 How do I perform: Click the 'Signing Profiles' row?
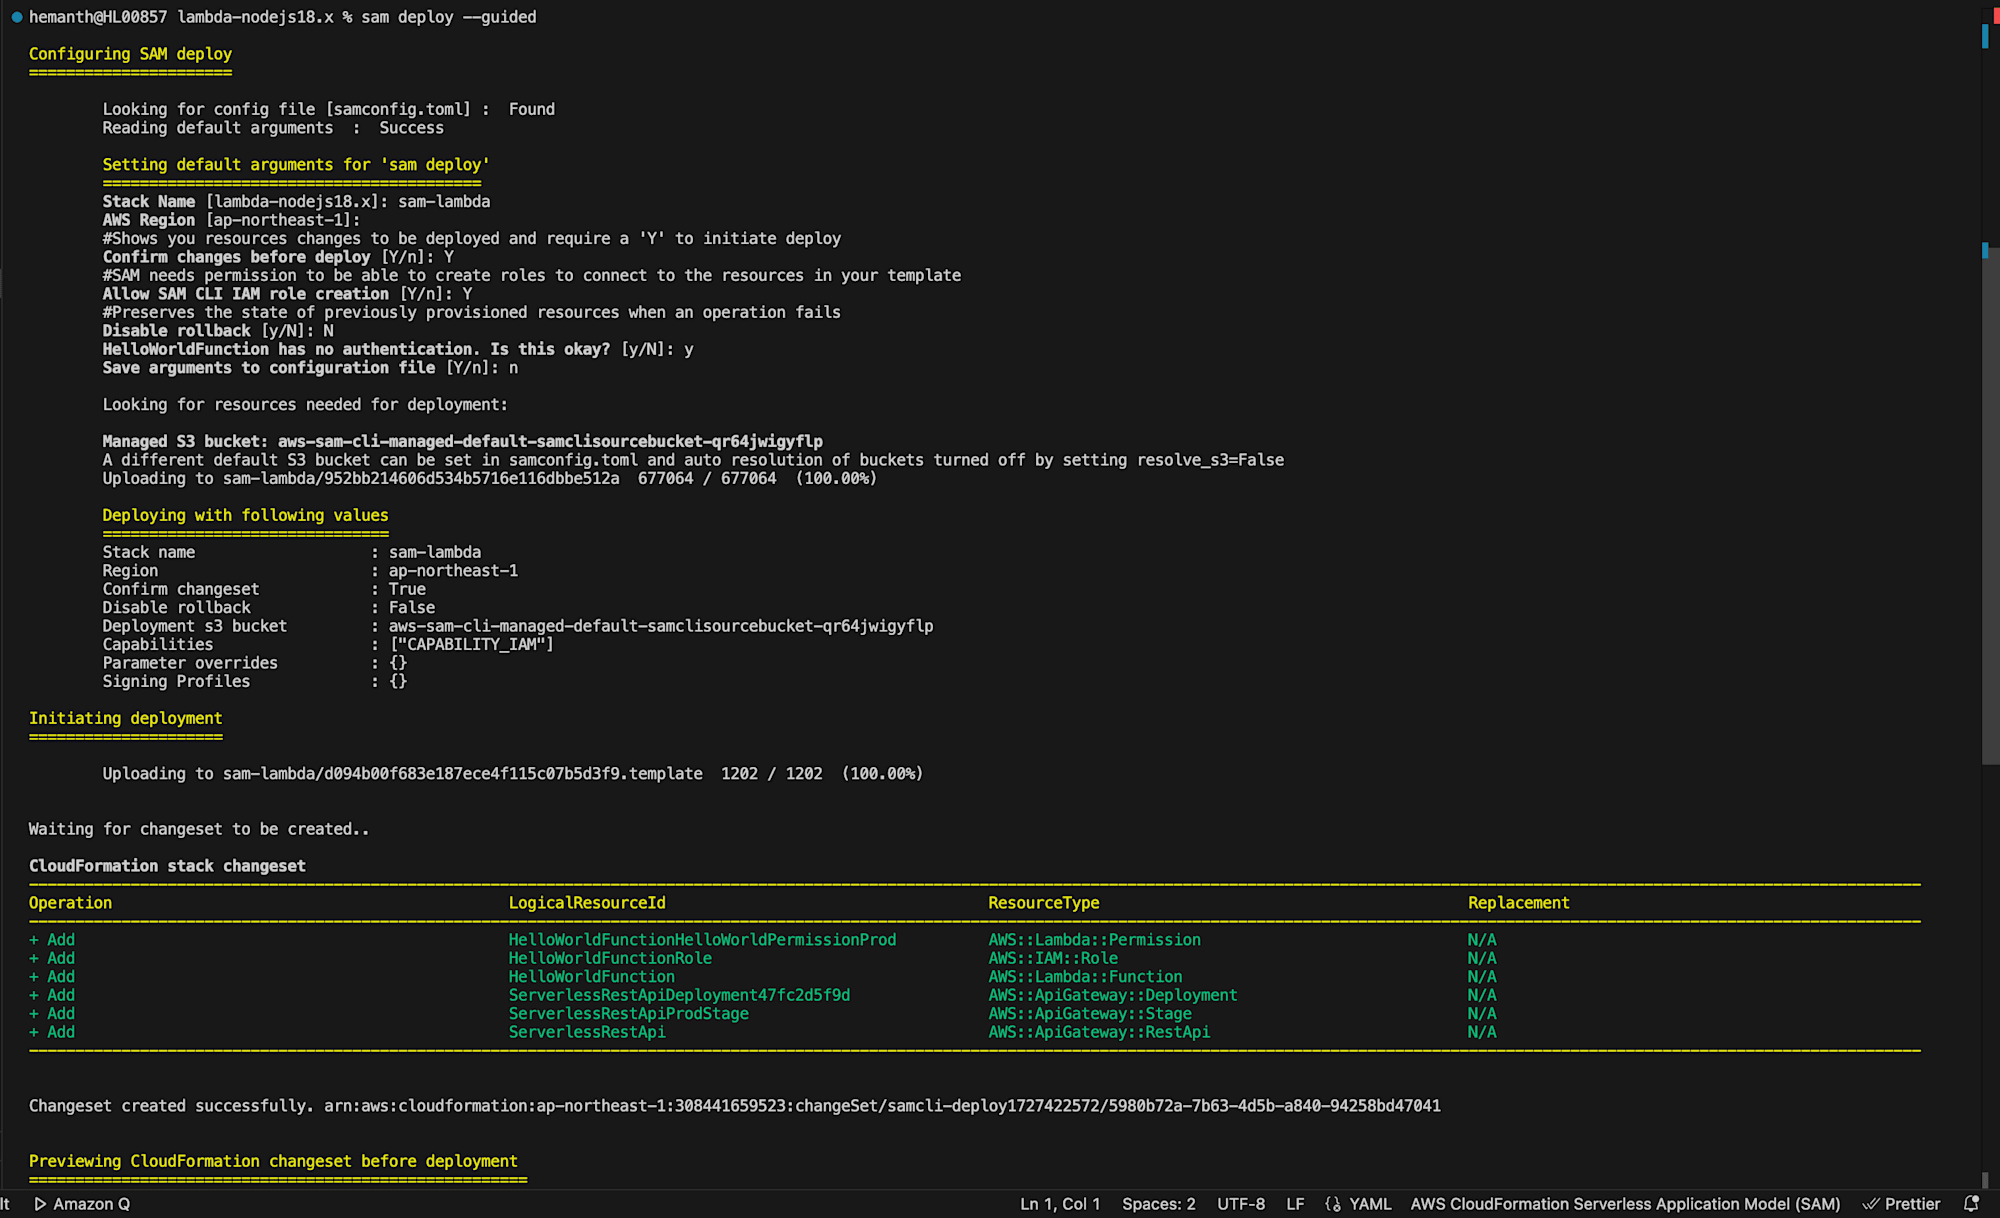254,682
